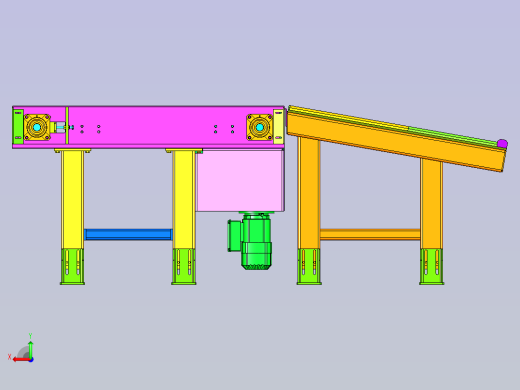Screen dimensions: 520x390
Task: Select the green gear motor
Action: tap(256, 241)
